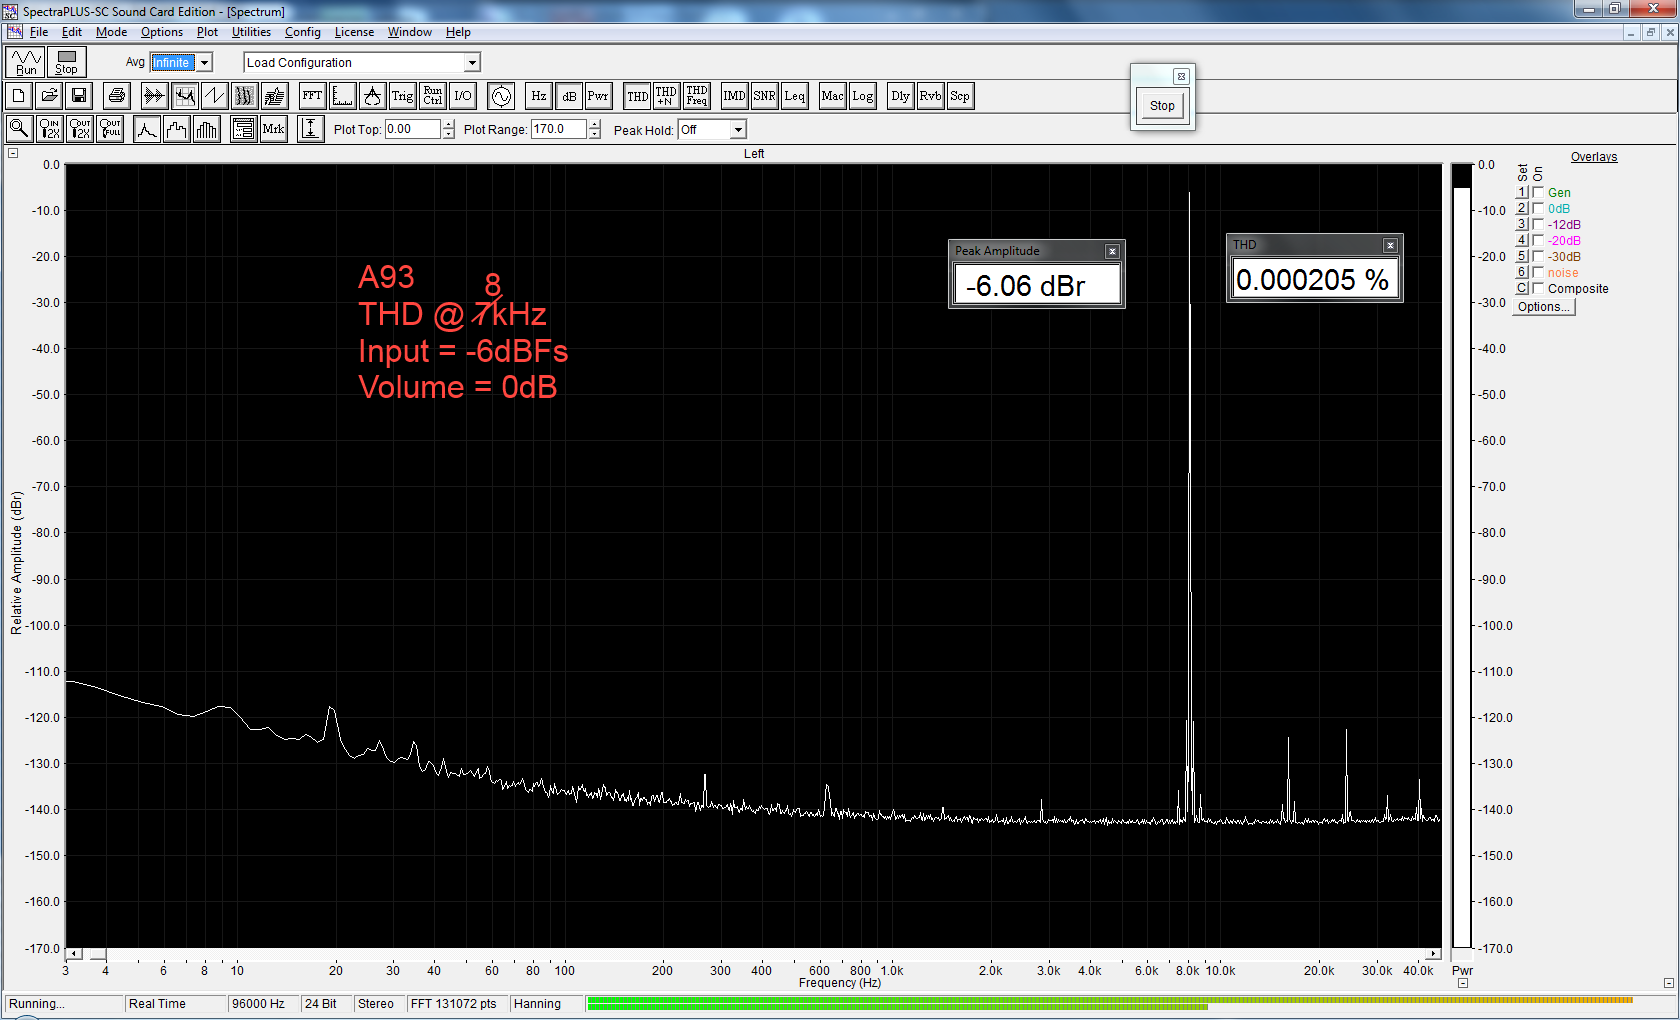The height and width of the screenshot is (1020, 1680).
Task: Open the signal generator sine icon
Action: pyautogui.click(x=501, y=96)
